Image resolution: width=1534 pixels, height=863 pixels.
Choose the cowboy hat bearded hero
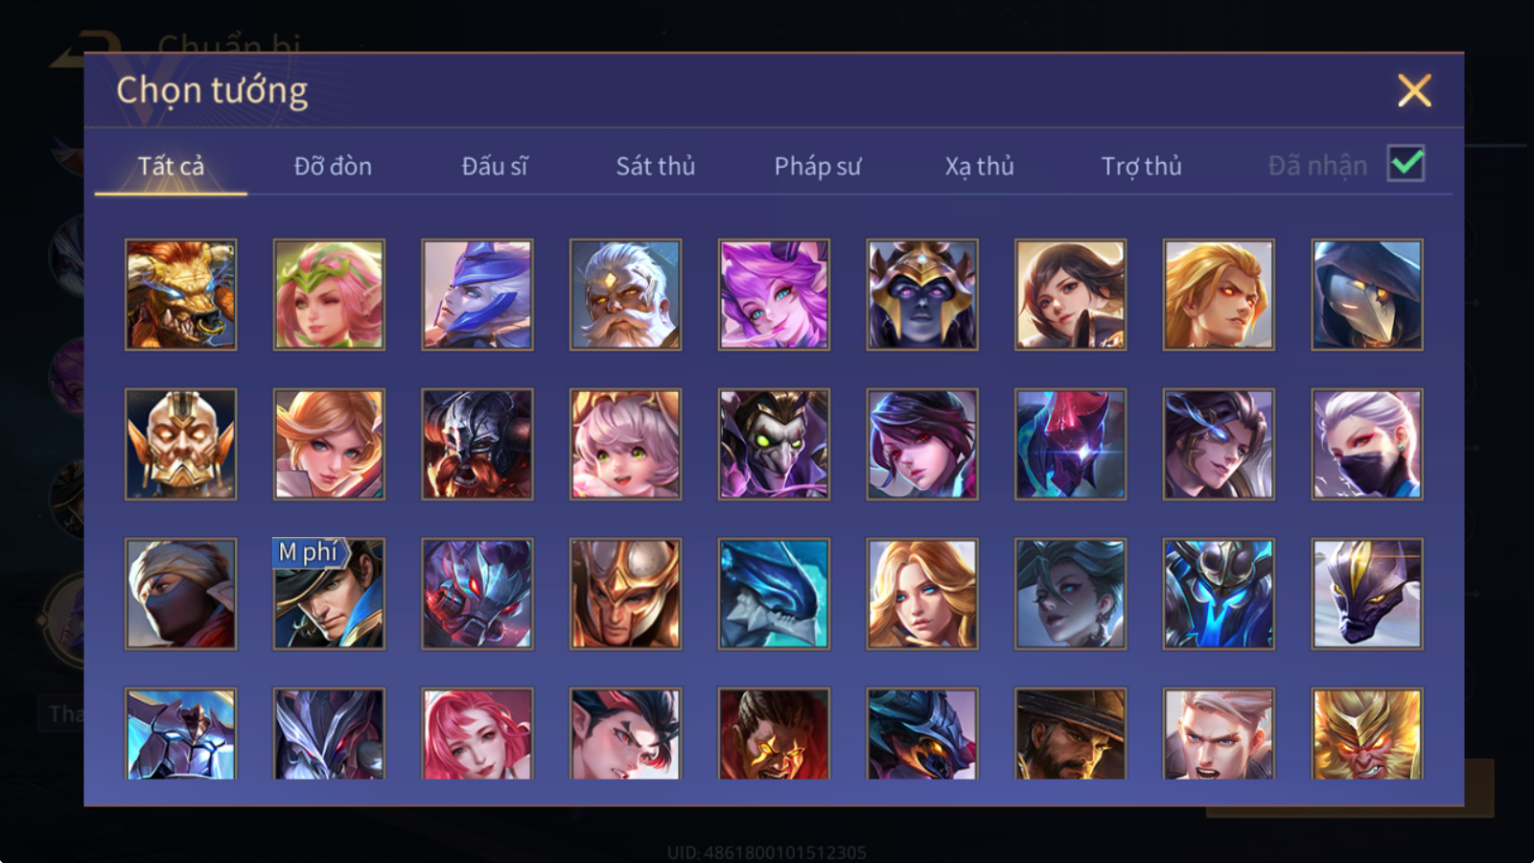1070,734
